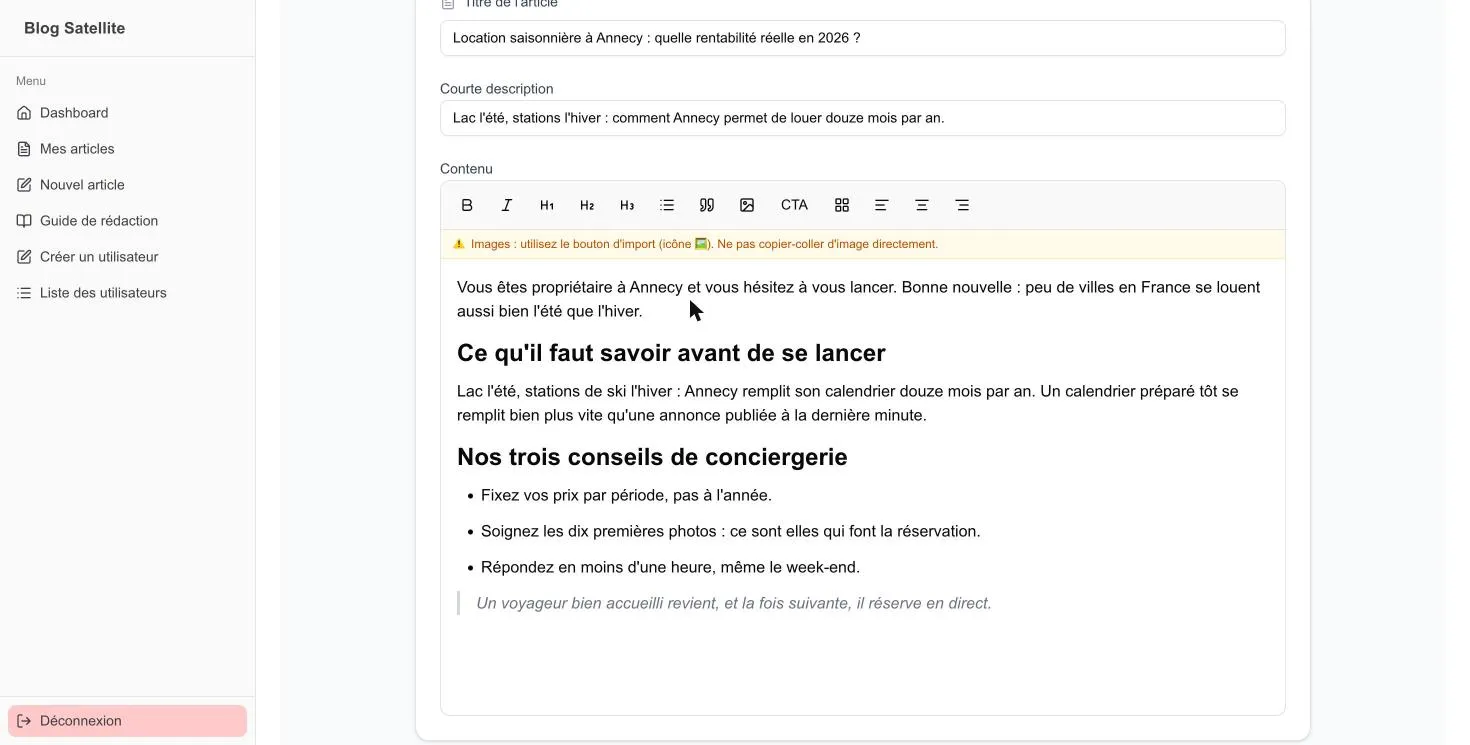The height and width of the screenshot is (745, 1470).
Task: Align text to the left
Action: point(882,205)
